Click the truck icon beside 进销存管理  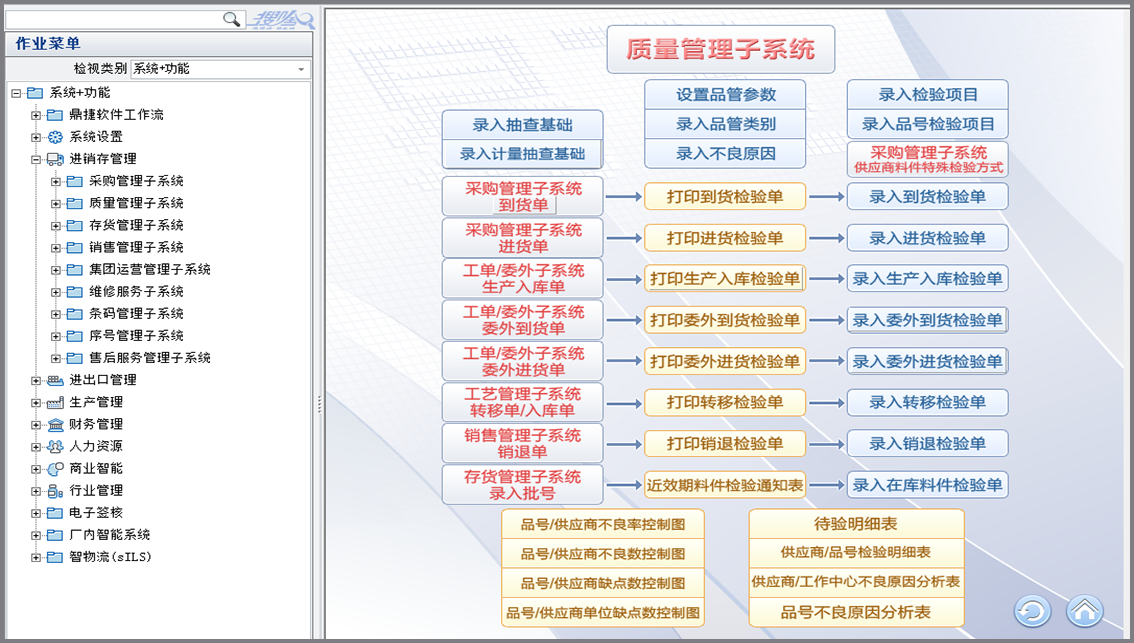[55, 159]
